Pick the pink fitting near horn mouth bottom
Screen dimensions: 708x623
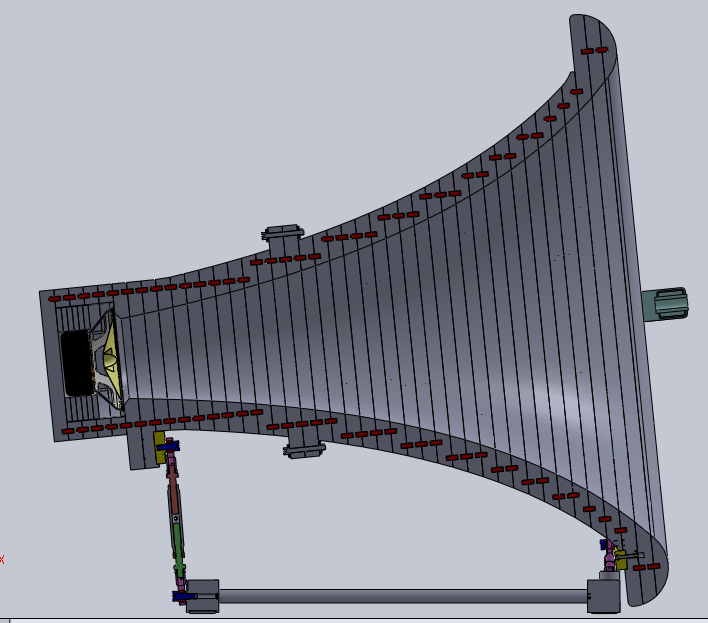pyautogui.click(x=610, y=556)
